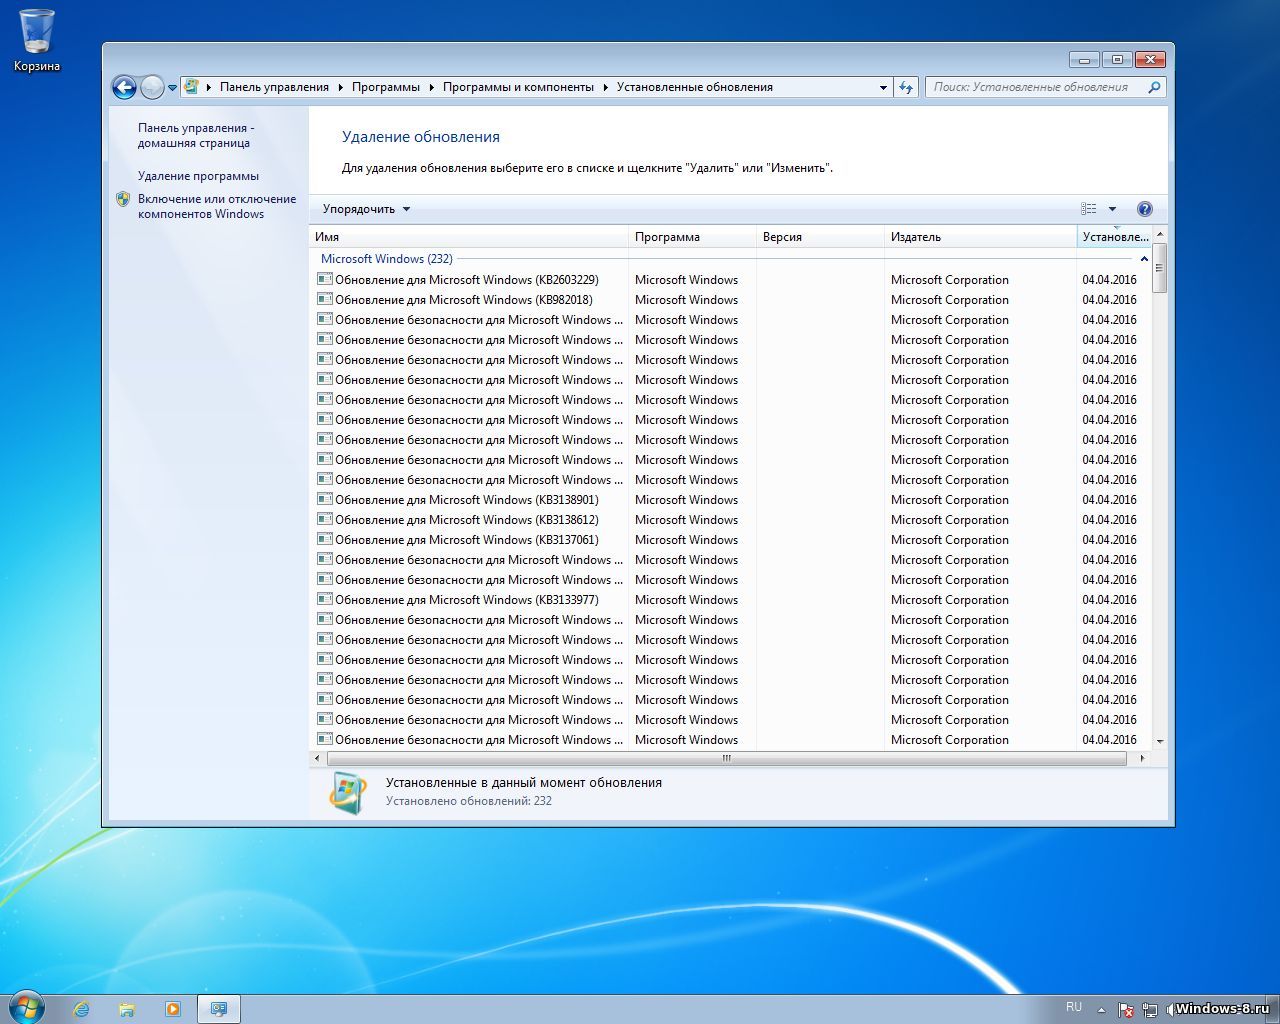The image size is (1280, 1024).
Task: Click the 'Программы и компоненты' breadcrumb
Action: (518, 87)
